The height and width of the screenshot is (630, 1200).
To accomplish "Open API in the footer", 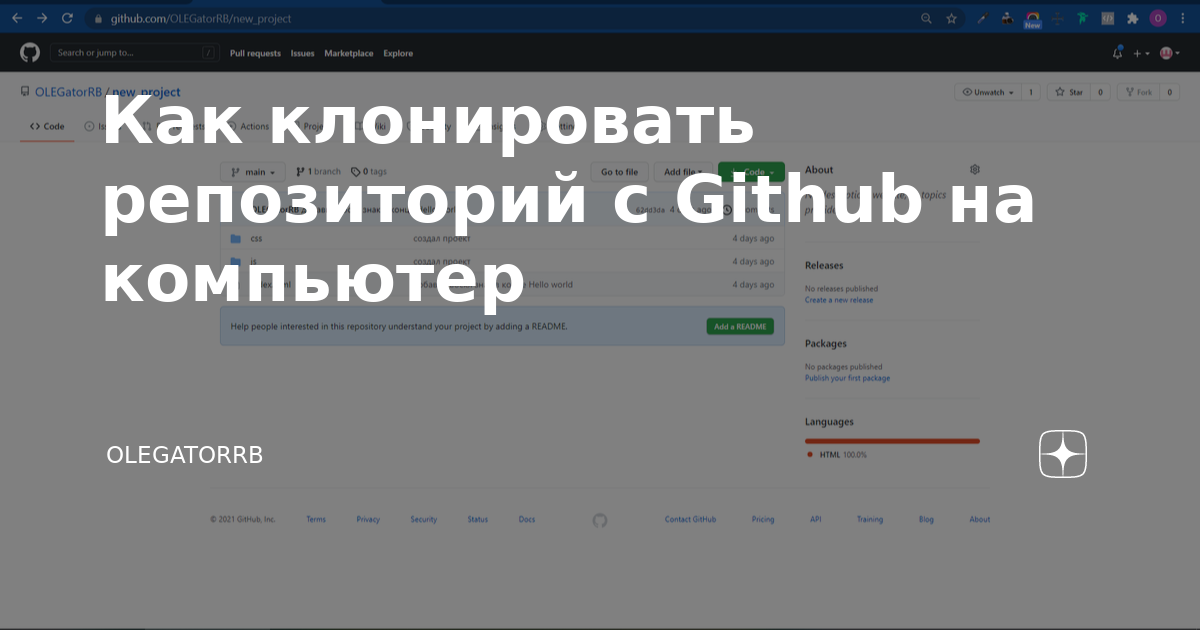I will (x=816, y=520).
